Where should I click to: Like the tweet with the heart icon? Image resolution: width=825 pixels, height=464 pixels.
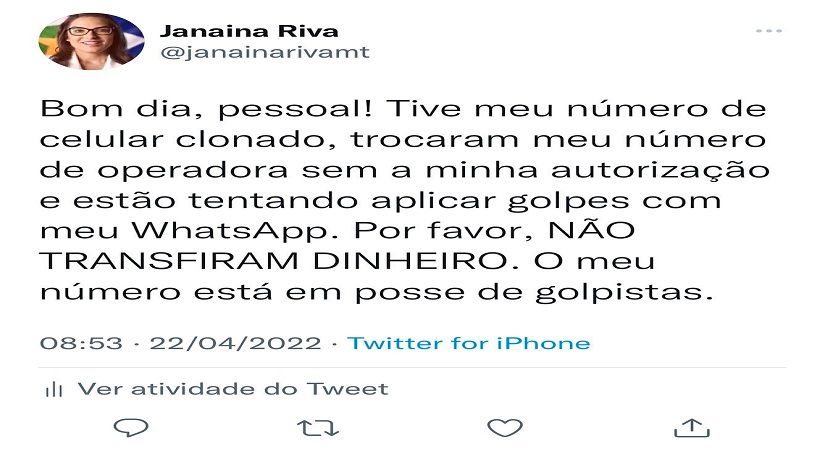coord(505,428)
